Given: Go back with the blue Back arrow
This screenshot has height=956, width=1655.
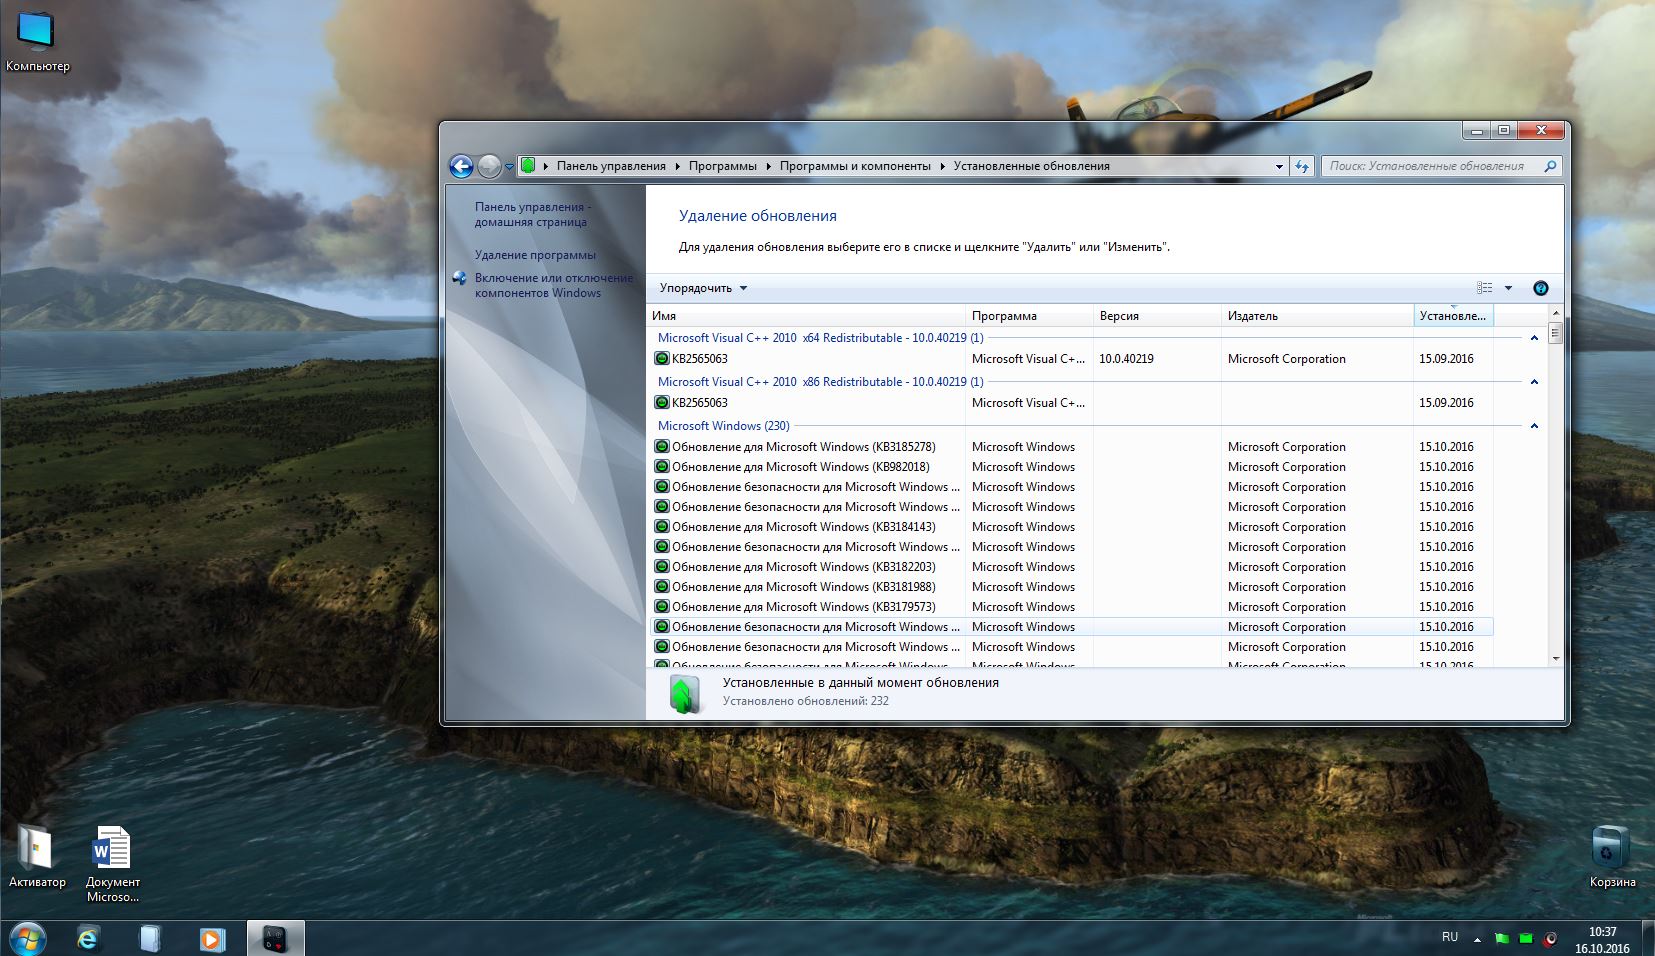Looking at the screenshot, I should [x=461, y=166].
